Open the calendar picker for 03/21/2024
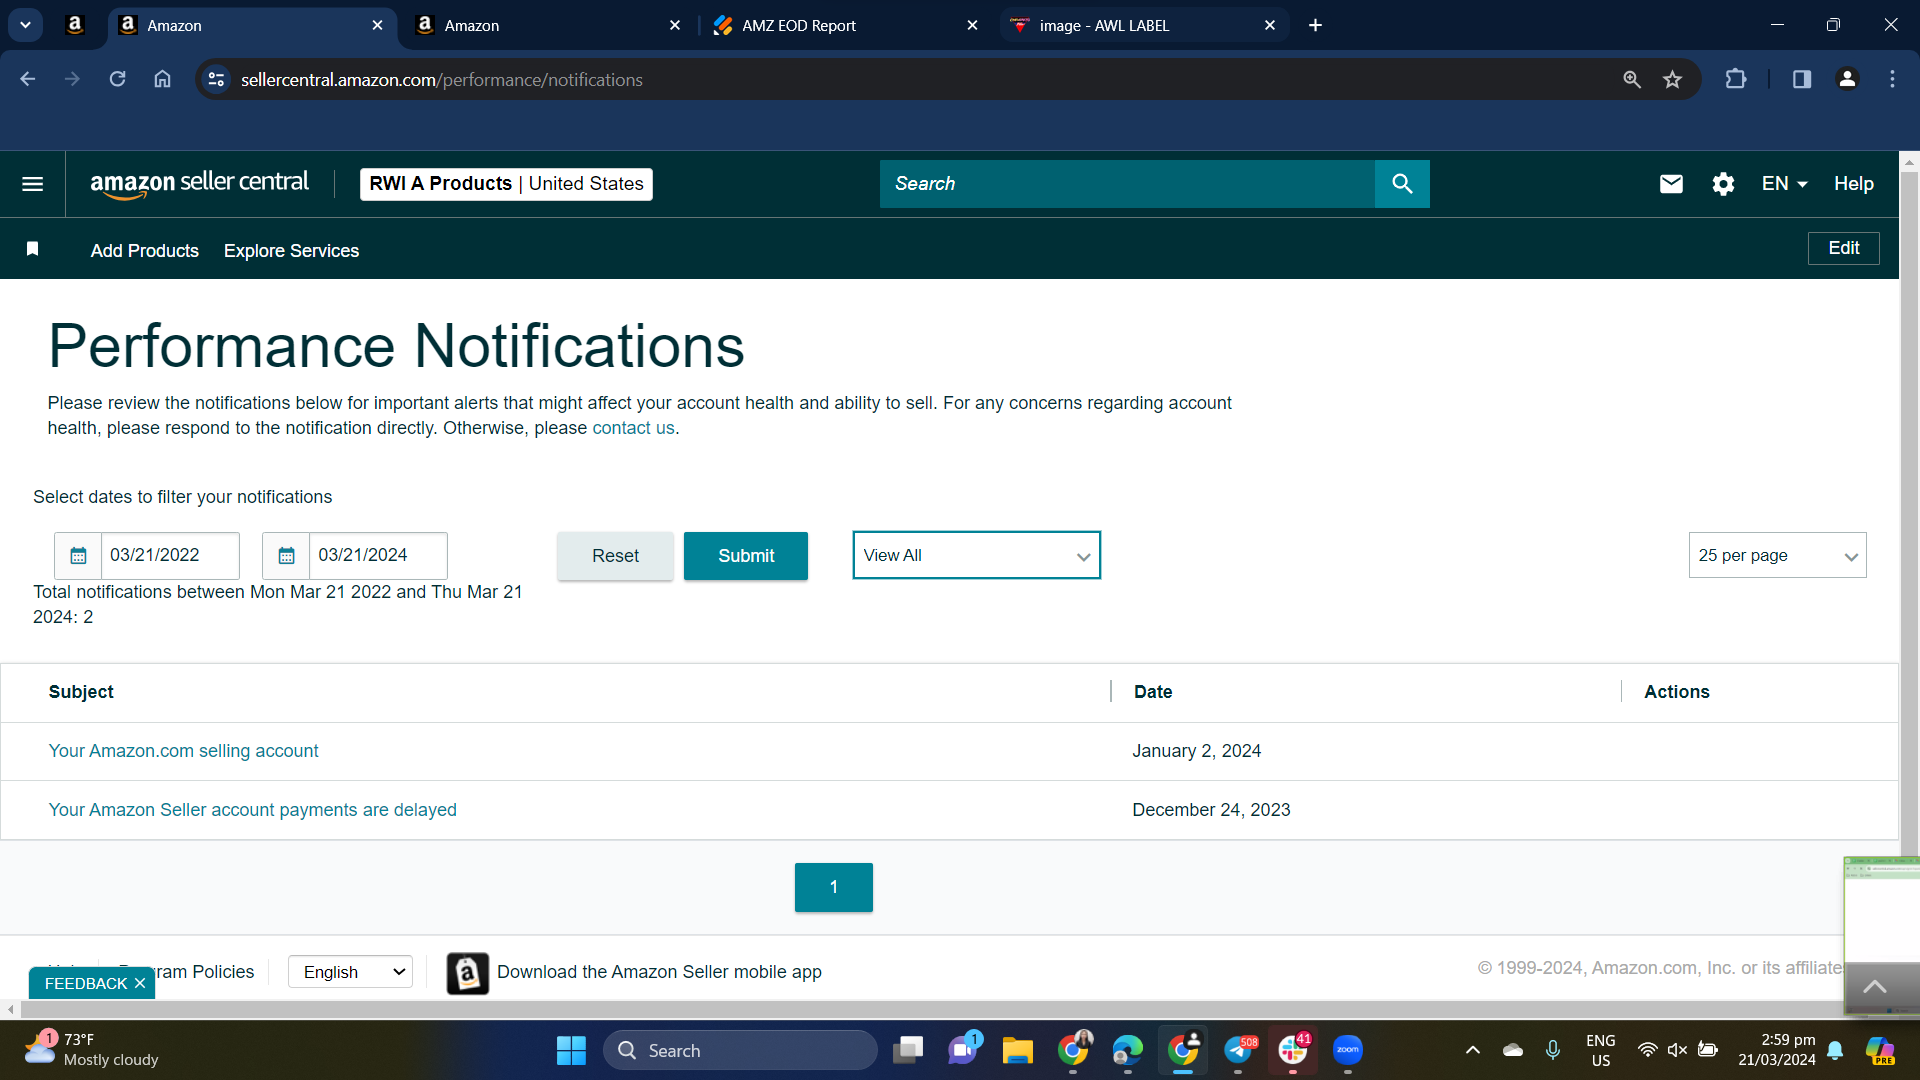The height and width of the screenshot is (1080, 1920). (x=286, y=556)
